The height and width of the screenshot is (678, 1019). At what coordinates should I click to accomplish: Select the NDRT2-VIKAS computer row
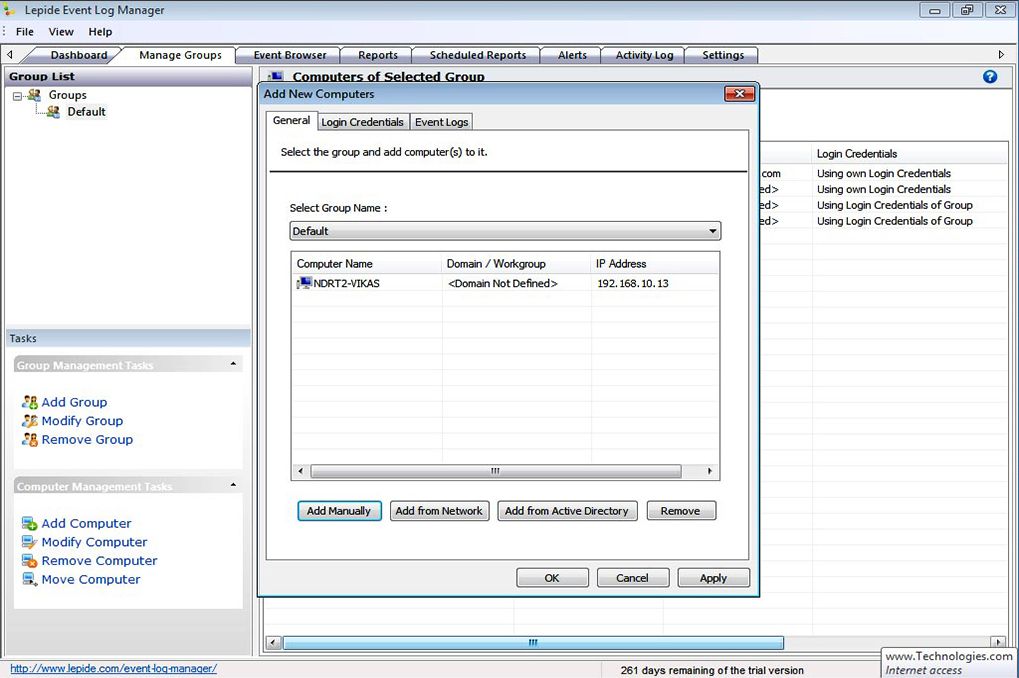coord(505,283)
